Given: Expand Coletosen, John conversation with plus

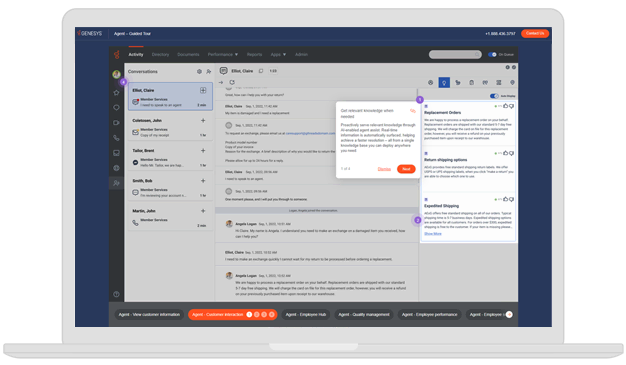Looking at the screenshot, I should (x=203, y=120).
